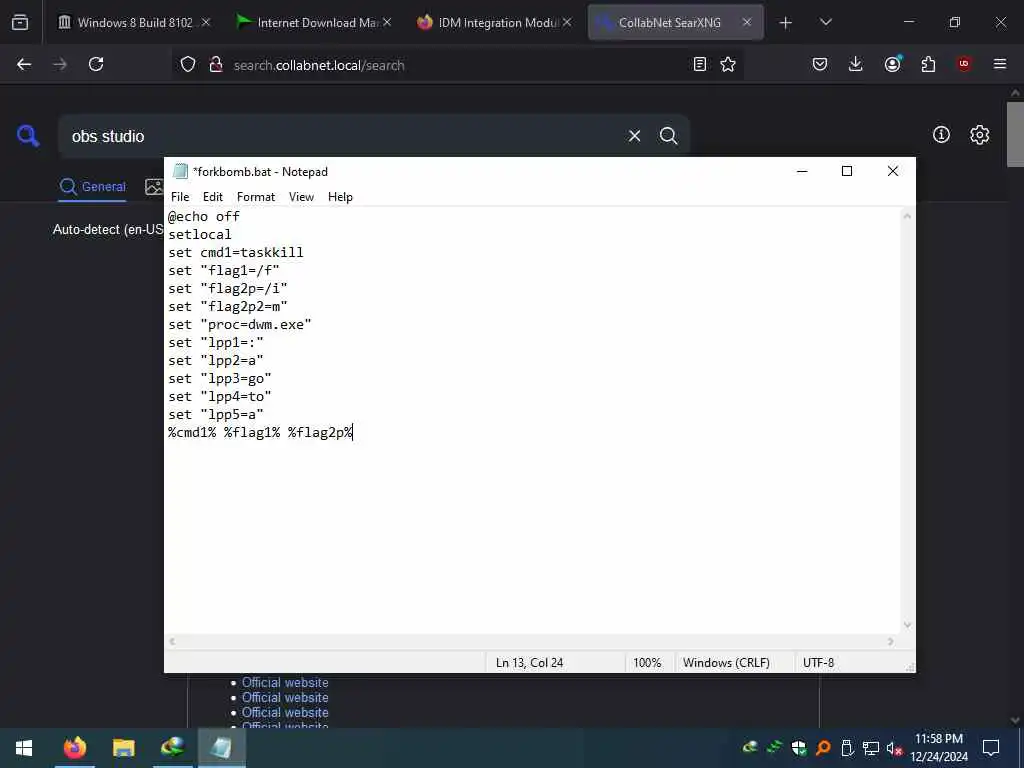Open Pocket save icon in toolbar

(820, 64)
